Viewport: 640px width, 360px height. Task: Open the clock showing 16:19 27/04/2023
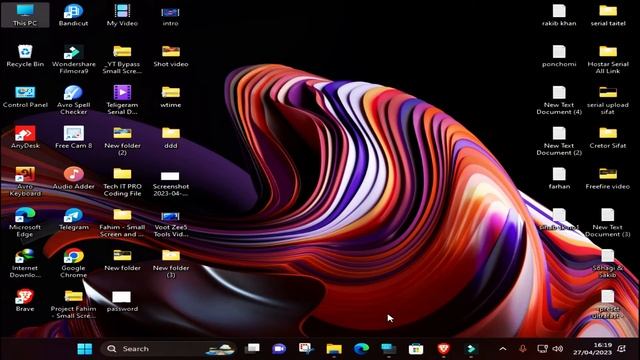(x=592, y=349)
